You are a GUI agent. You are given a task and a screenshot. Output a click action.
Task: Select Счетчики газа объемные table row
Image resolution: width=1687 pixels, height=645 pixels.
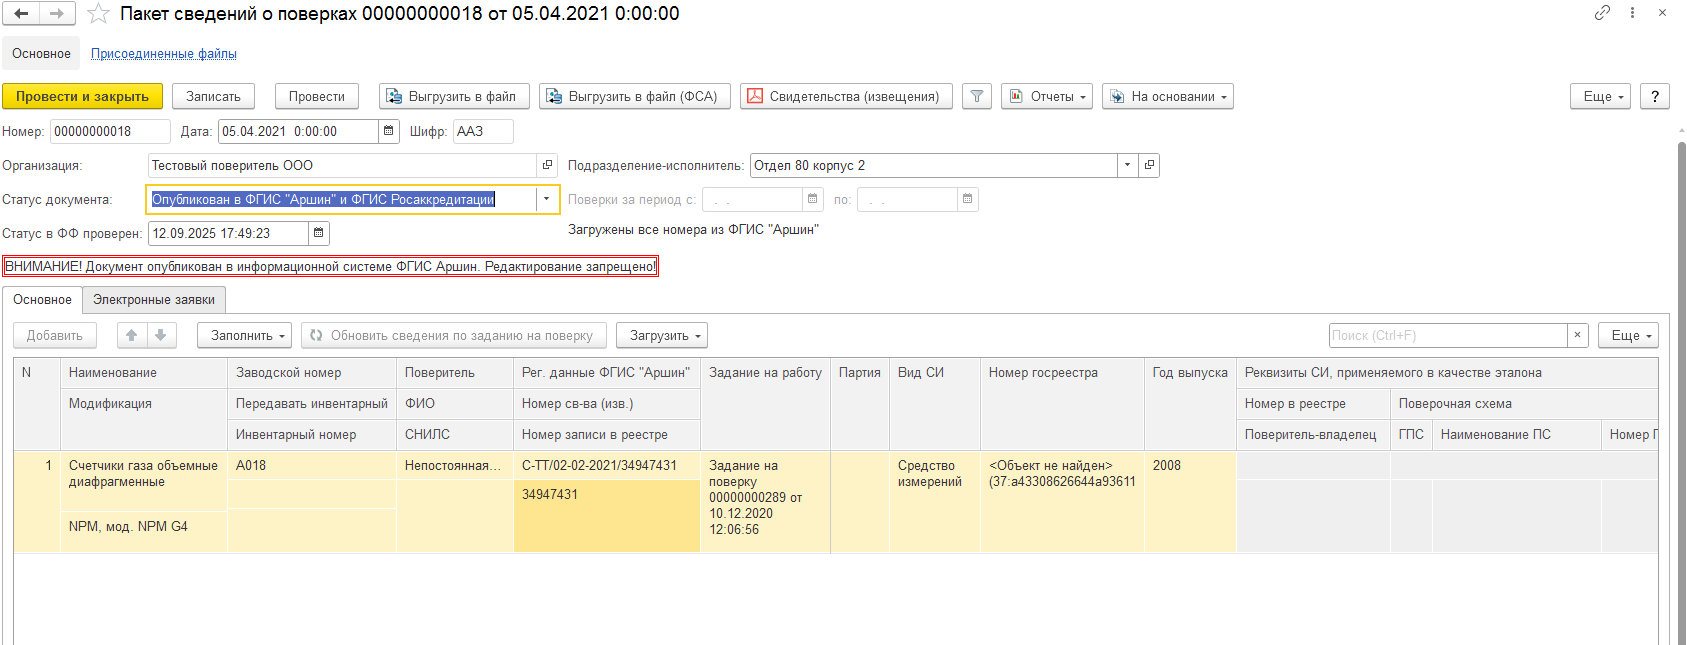pyautogui.click(x=143, y=474)
